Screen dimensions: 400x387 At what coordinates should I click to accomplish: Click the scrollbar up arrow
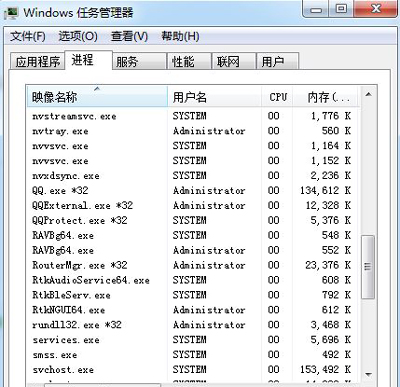tap(368, 95)
